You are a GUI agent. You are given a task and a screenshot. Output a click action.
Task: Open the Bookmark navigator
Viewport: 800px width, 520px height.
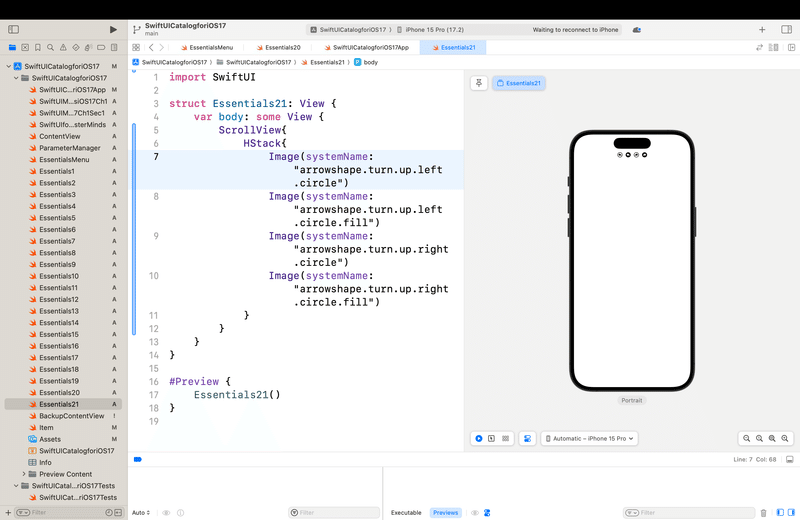(x=38, y=47)
